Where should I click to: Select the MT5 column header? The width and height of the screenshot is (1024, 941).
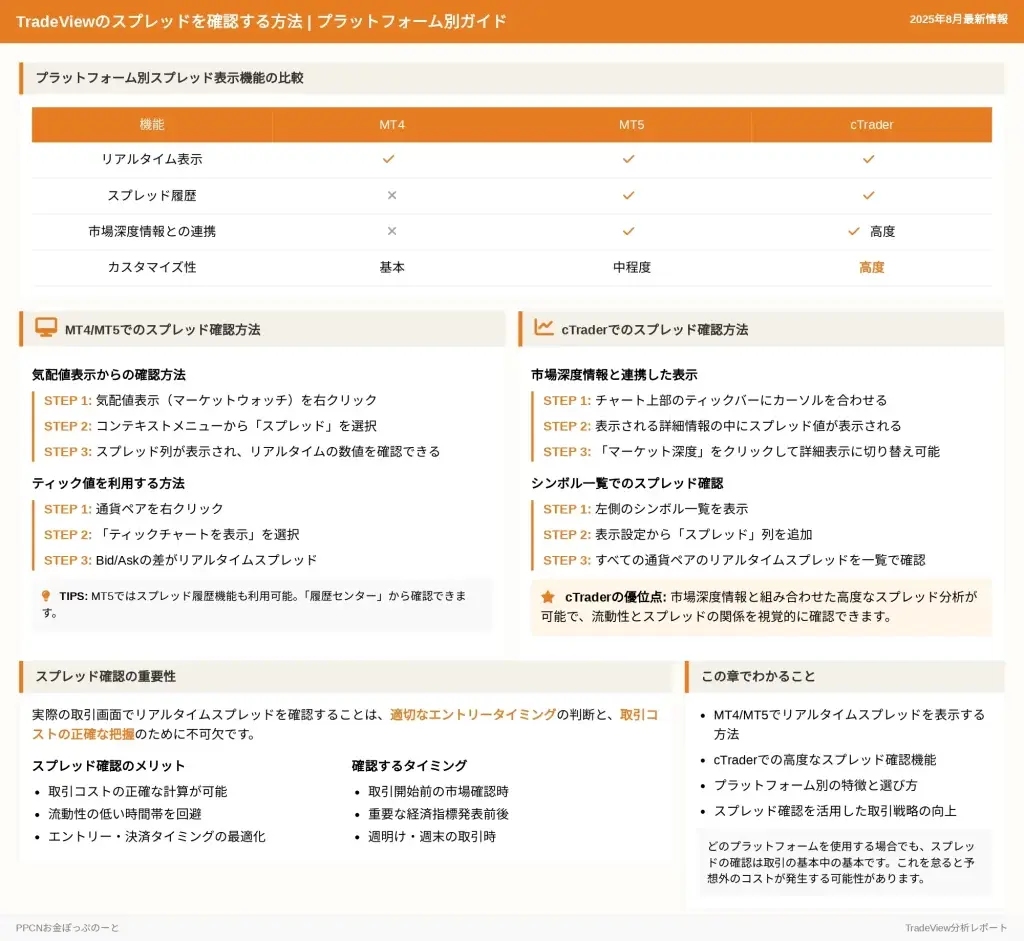[x=631, y=125]
